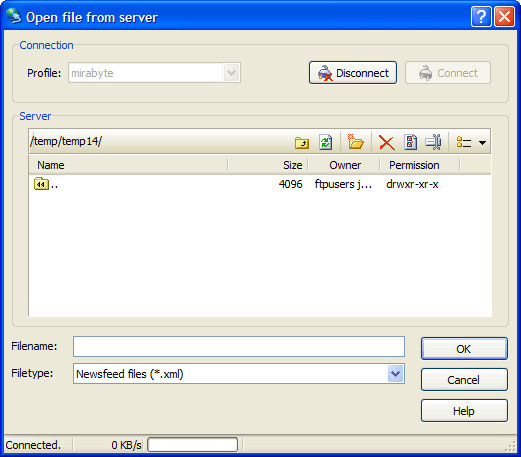Open the Help button
The image size is (521, 457).
[x=464, y=411]
